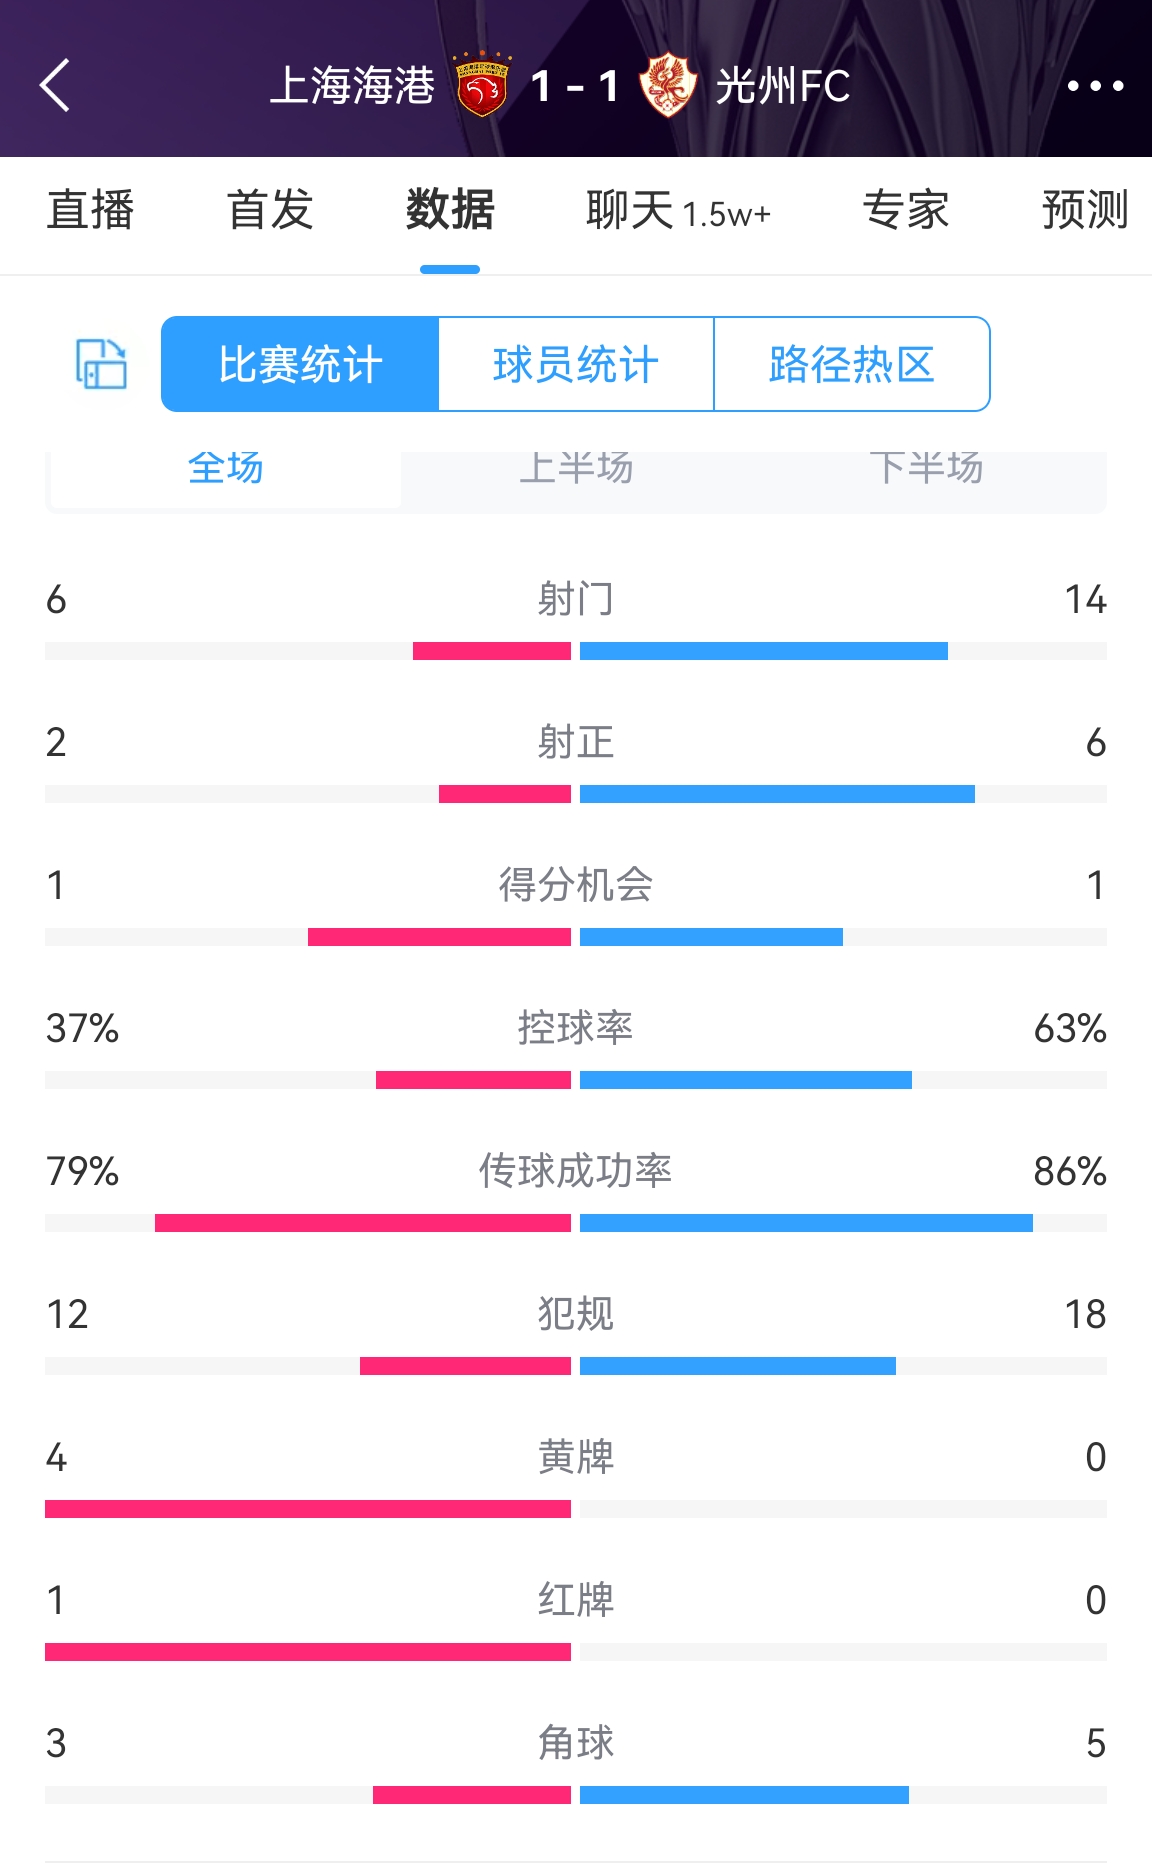Image resolution: width=1152 pixels, height=1876 pixels.
Task: Select 上半场 first-half filter
Action: pos(576,470)
